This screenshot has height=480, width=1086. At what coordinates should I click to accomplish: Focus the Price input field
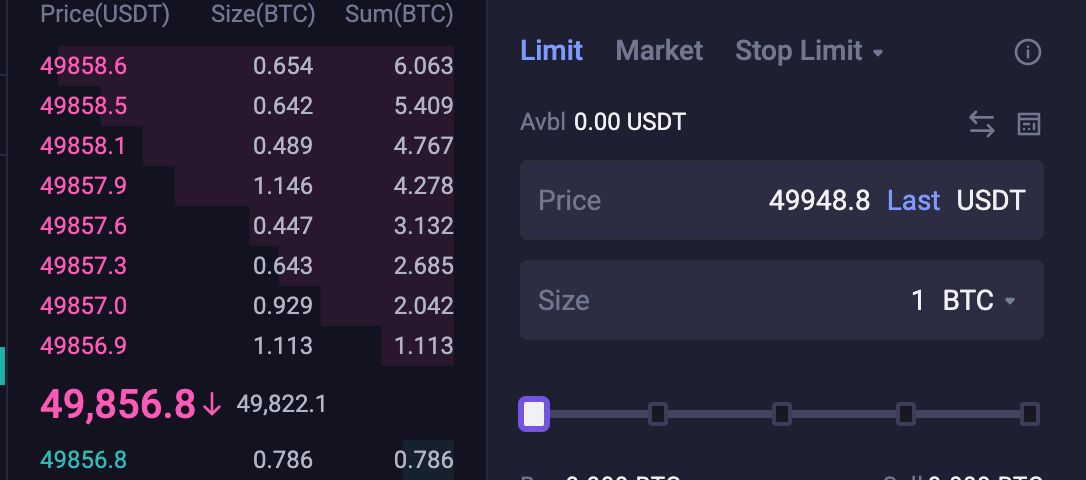781,200
